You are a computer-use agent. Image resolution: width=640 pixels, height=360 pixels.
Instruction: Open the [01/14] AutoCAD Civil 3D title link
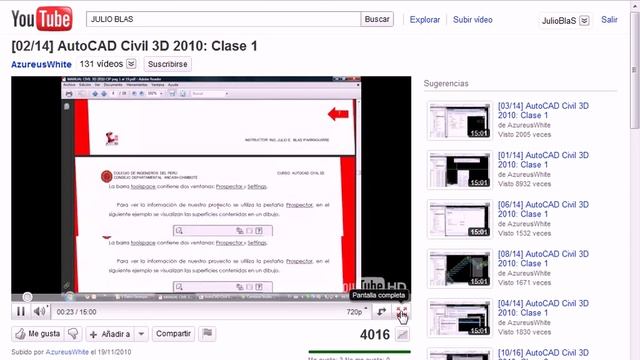coord(543,160)
